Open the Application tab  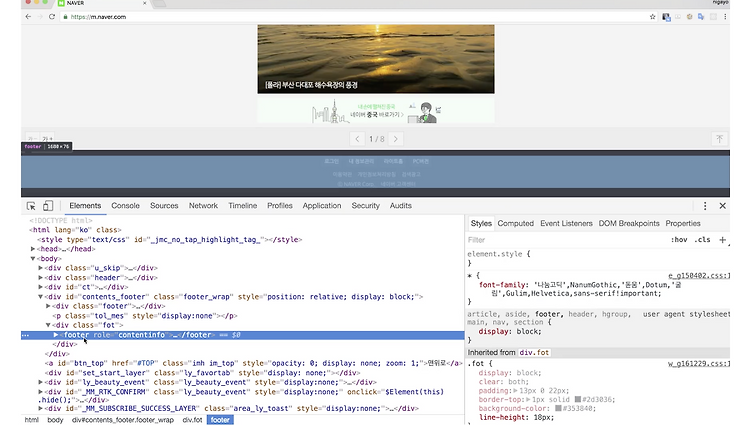click(x=322, y=206)
